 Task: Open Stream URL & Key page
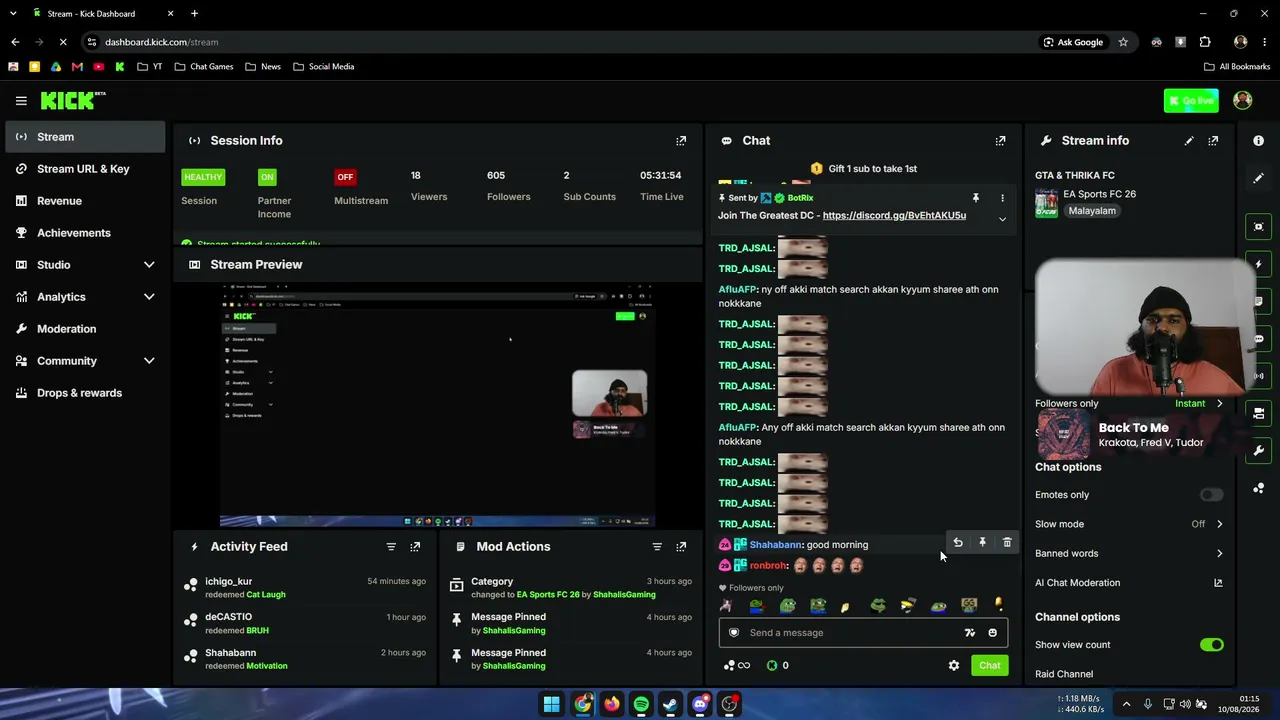pyautogui.click(x=84, y=169)
